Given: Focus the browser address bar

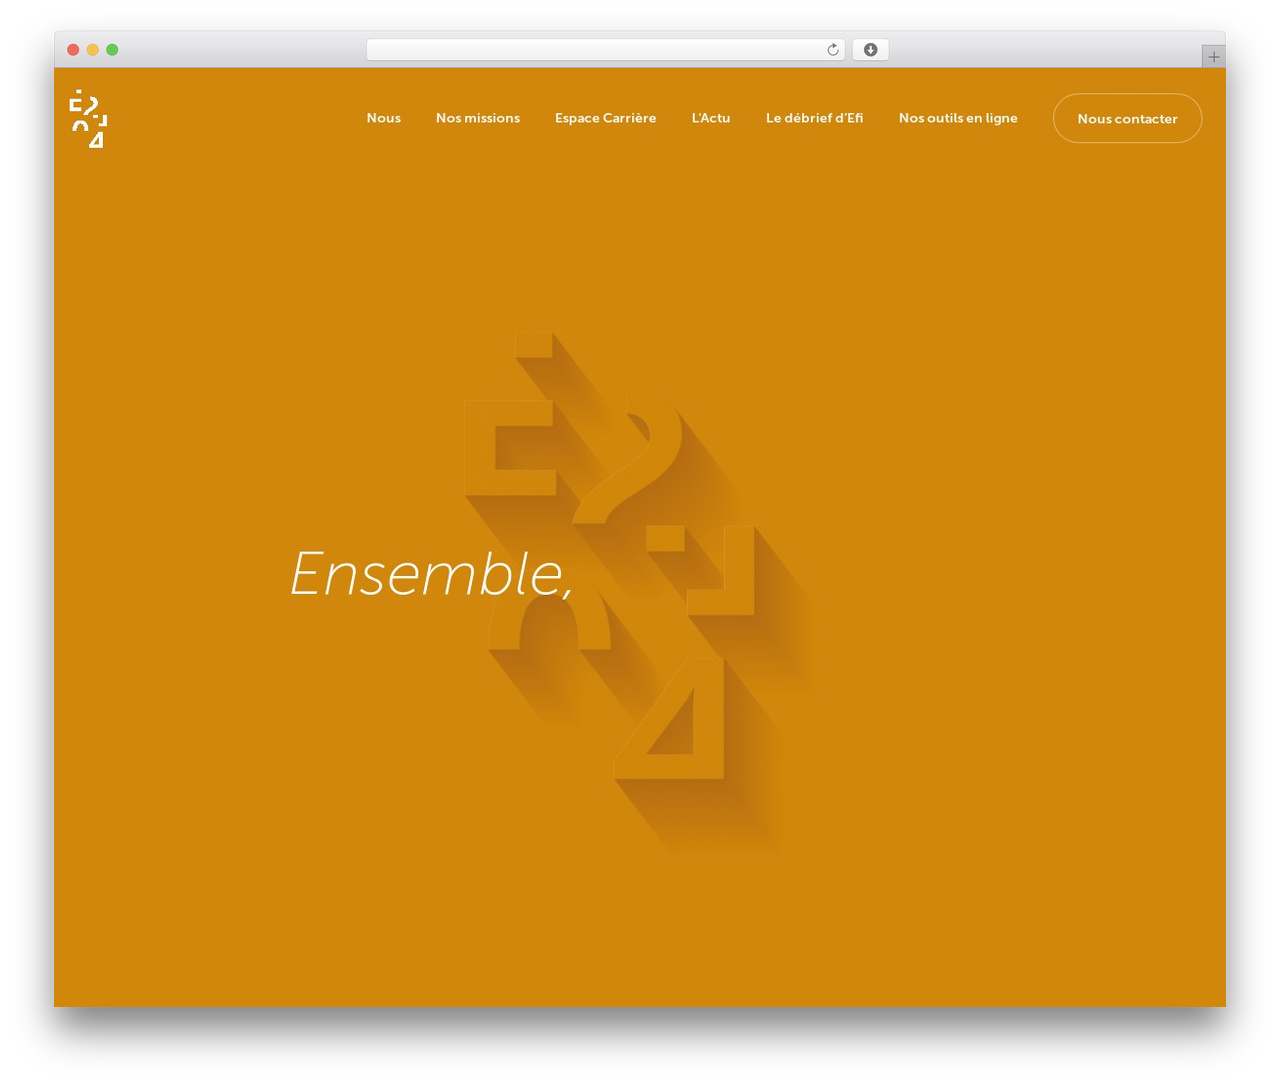Looking at the screenshot, I should (605, 50).
